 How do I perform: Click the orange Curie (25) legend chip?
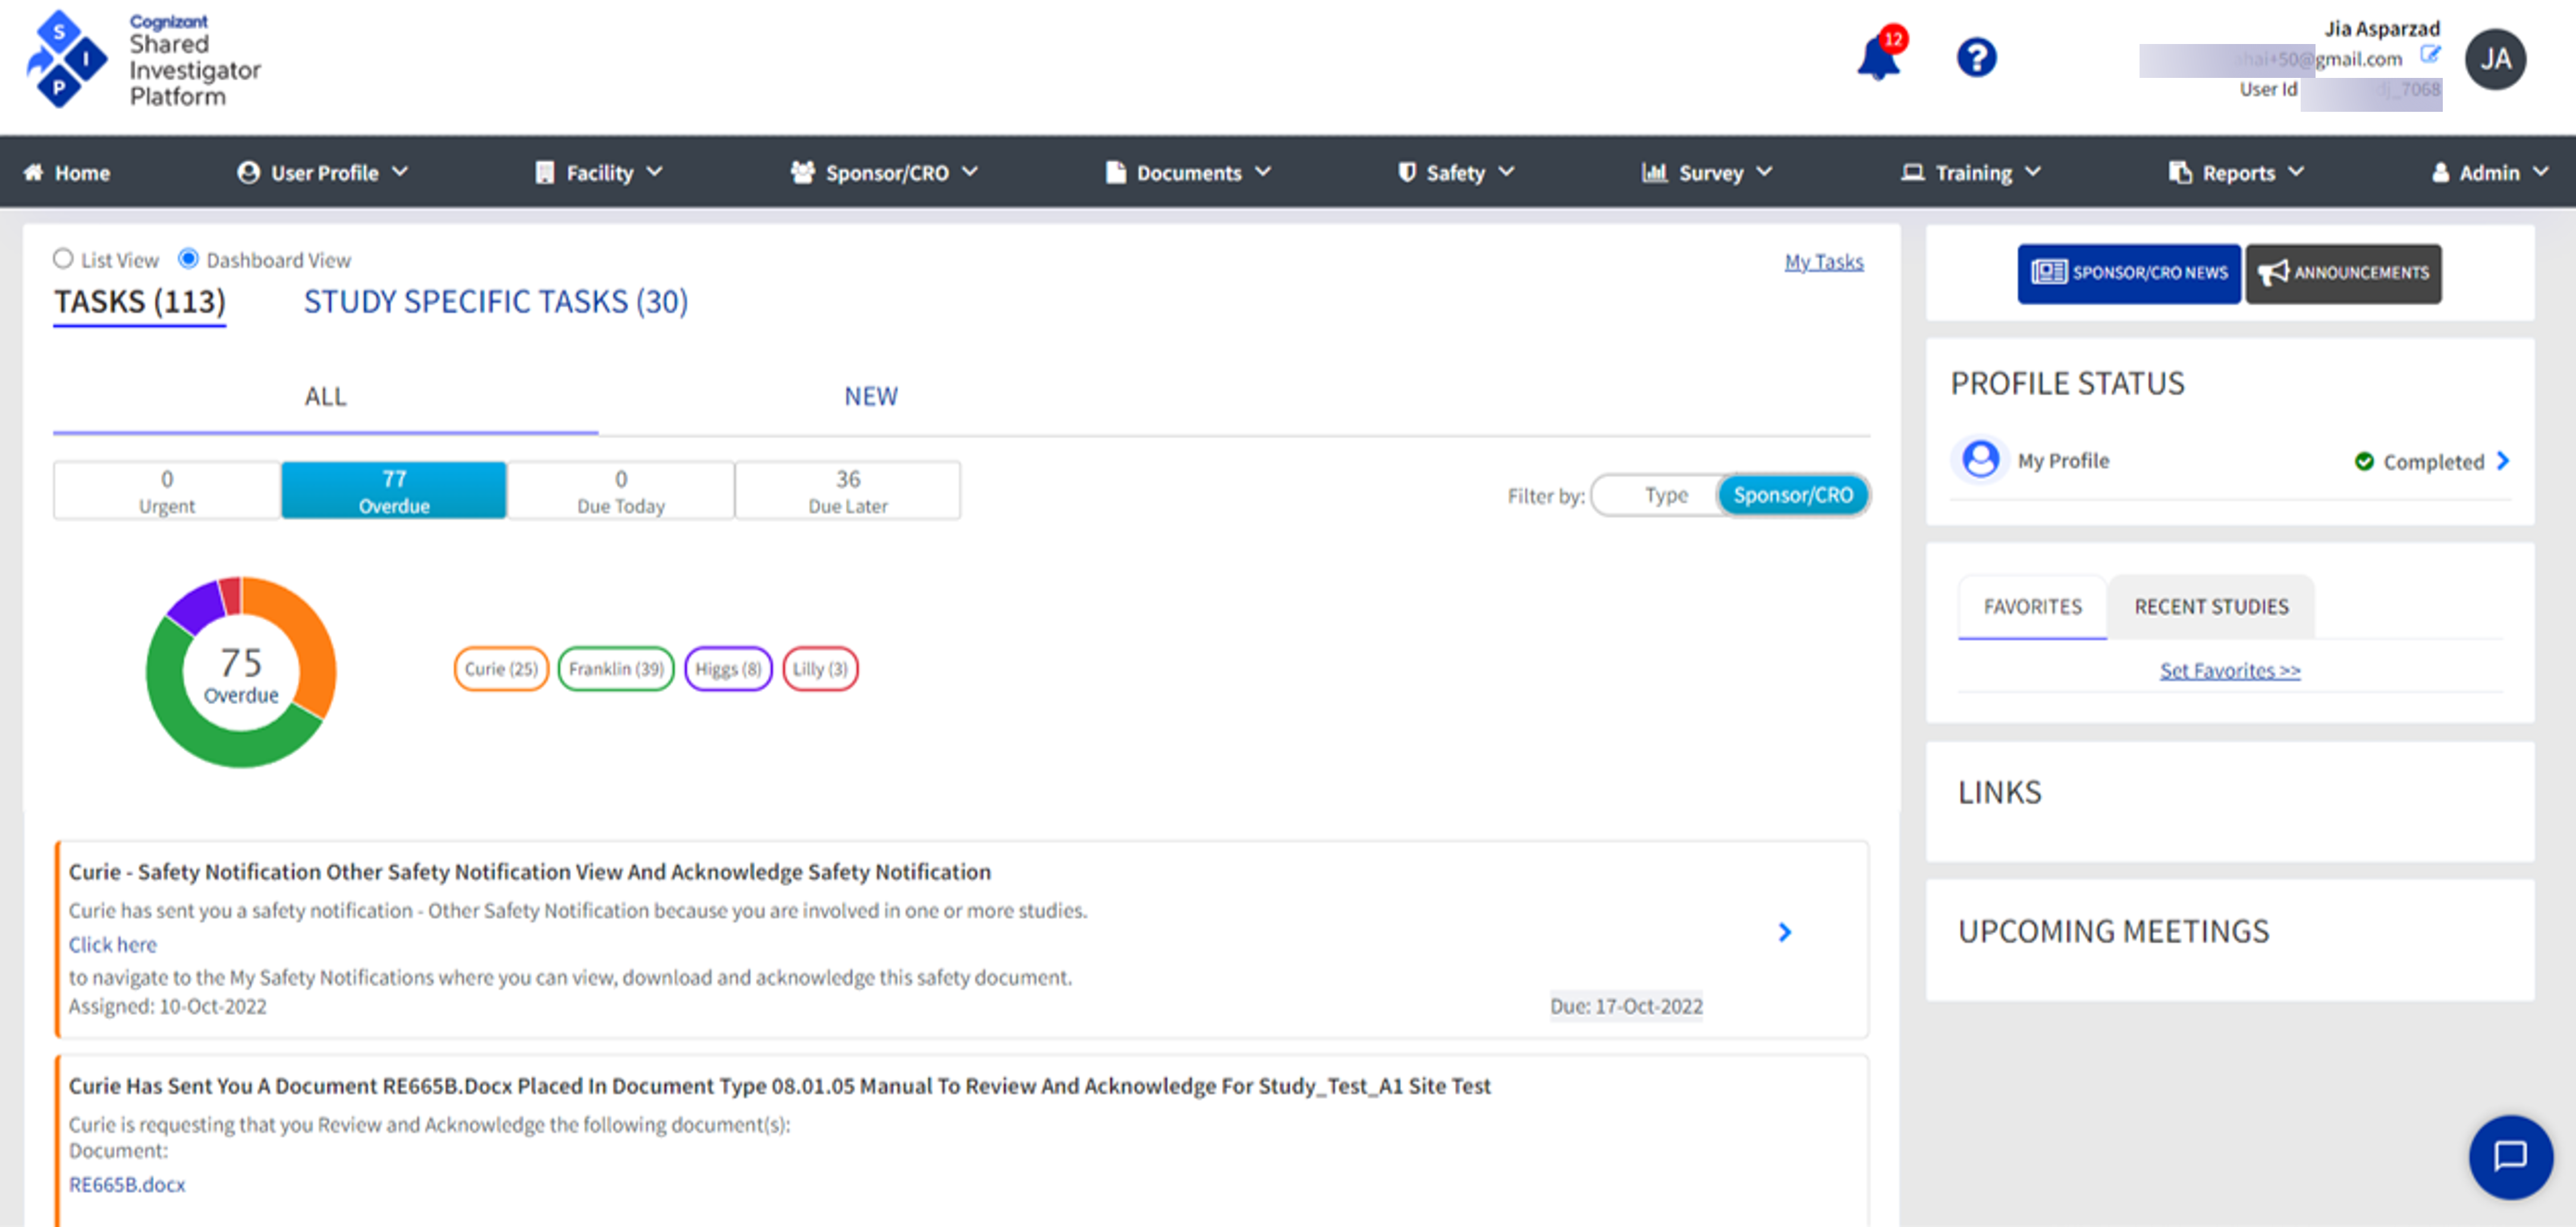(501, 668)
